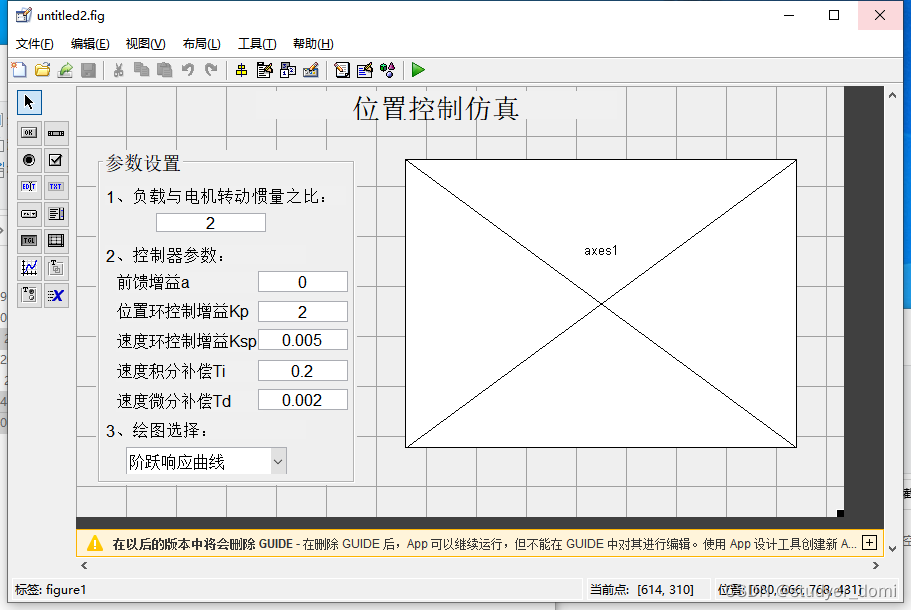Click the vertical scrollbar up arrow
The width and height of the screenshot is (911, 610).
tap(892, 95)
